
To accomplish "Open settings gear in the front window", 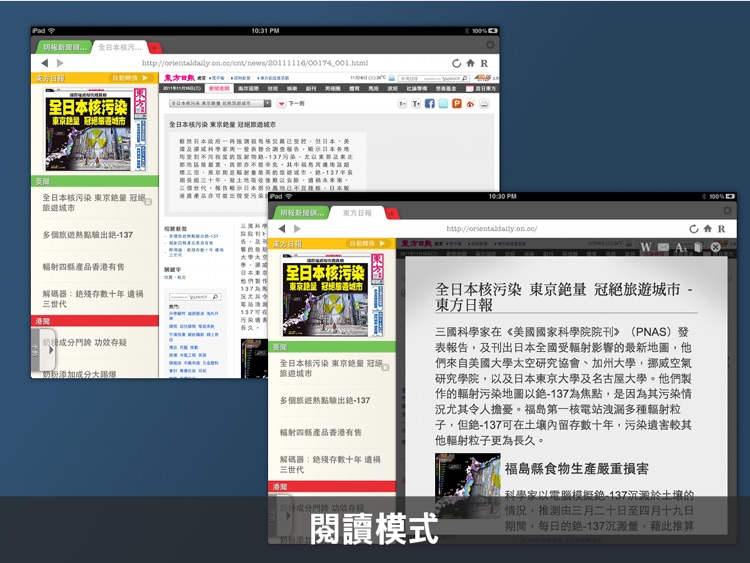I will click(x=728, y=210).
